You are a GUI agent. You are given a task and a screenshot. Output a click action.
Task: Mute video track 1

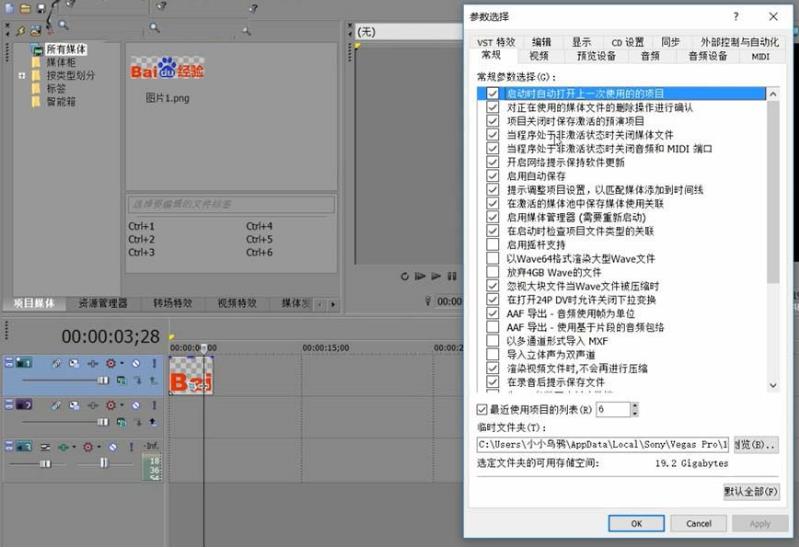click(x=136, y=363)
